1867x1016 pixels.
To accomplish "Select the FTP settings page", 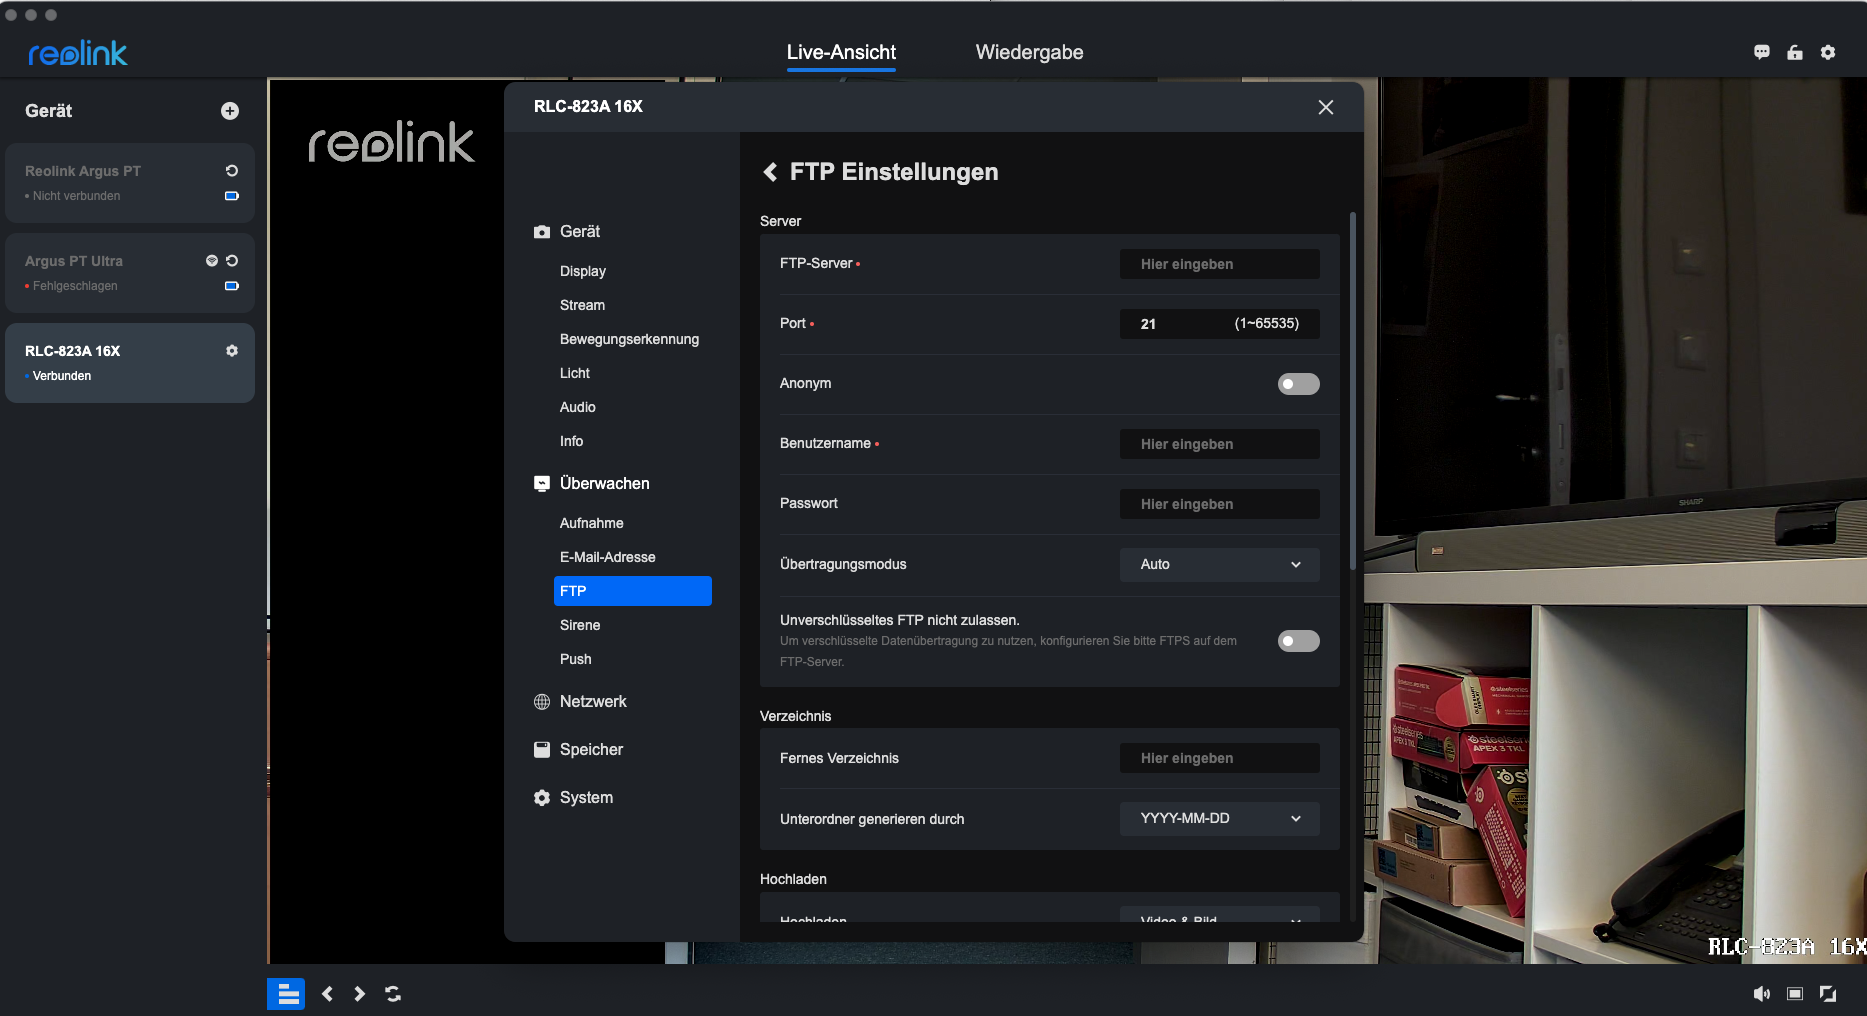I will click(x=633, y=591).
